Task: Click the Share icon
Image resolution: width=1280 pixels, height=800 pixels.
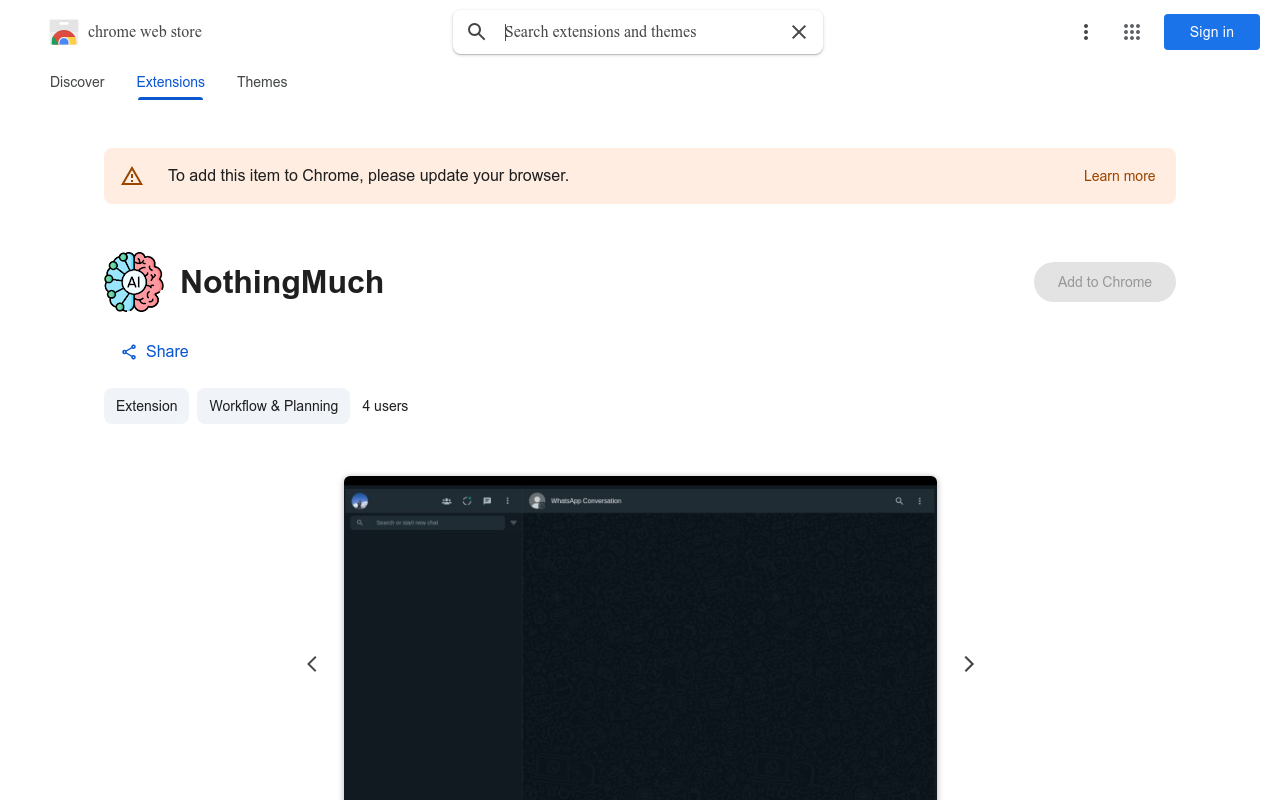Action: 128,352
